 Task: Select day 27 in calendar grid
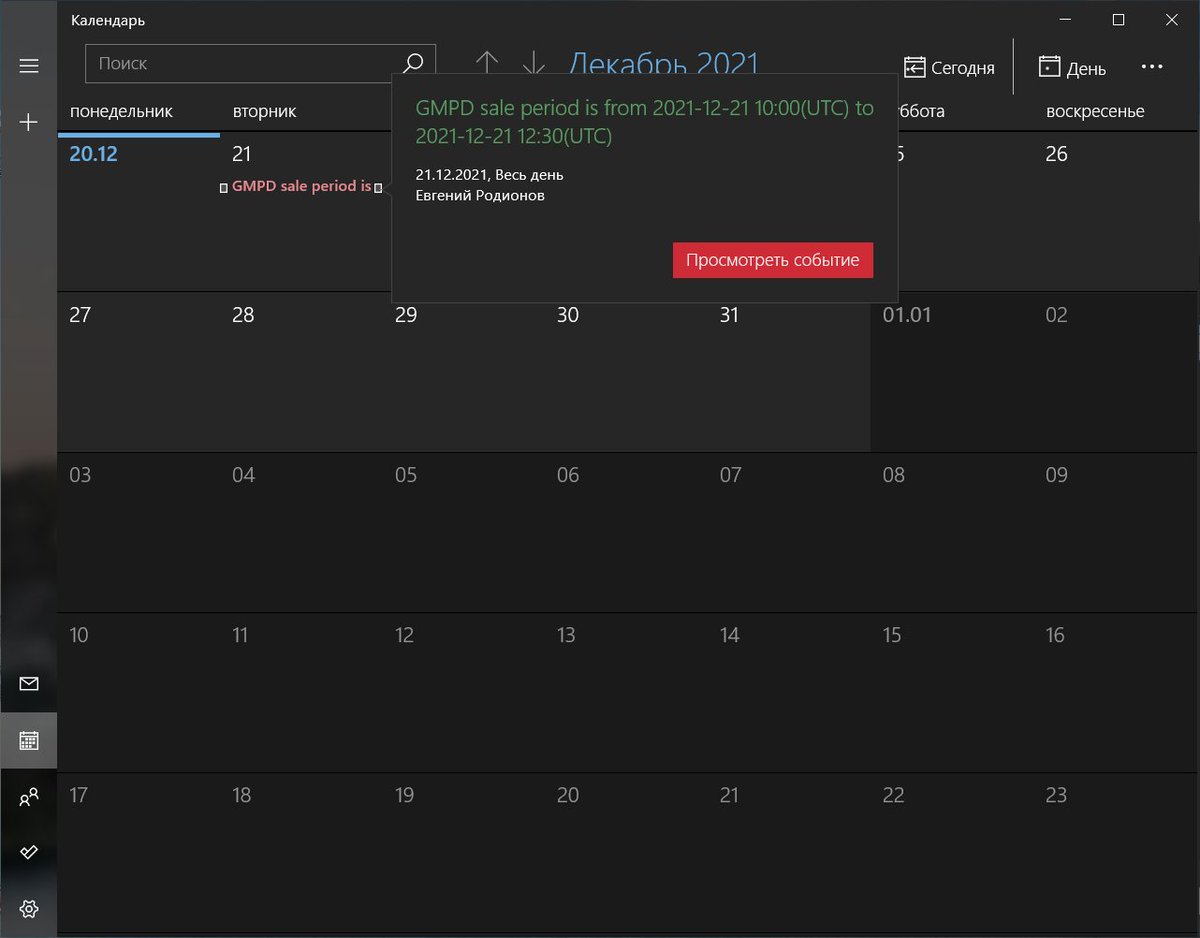(x=80, y=315)
